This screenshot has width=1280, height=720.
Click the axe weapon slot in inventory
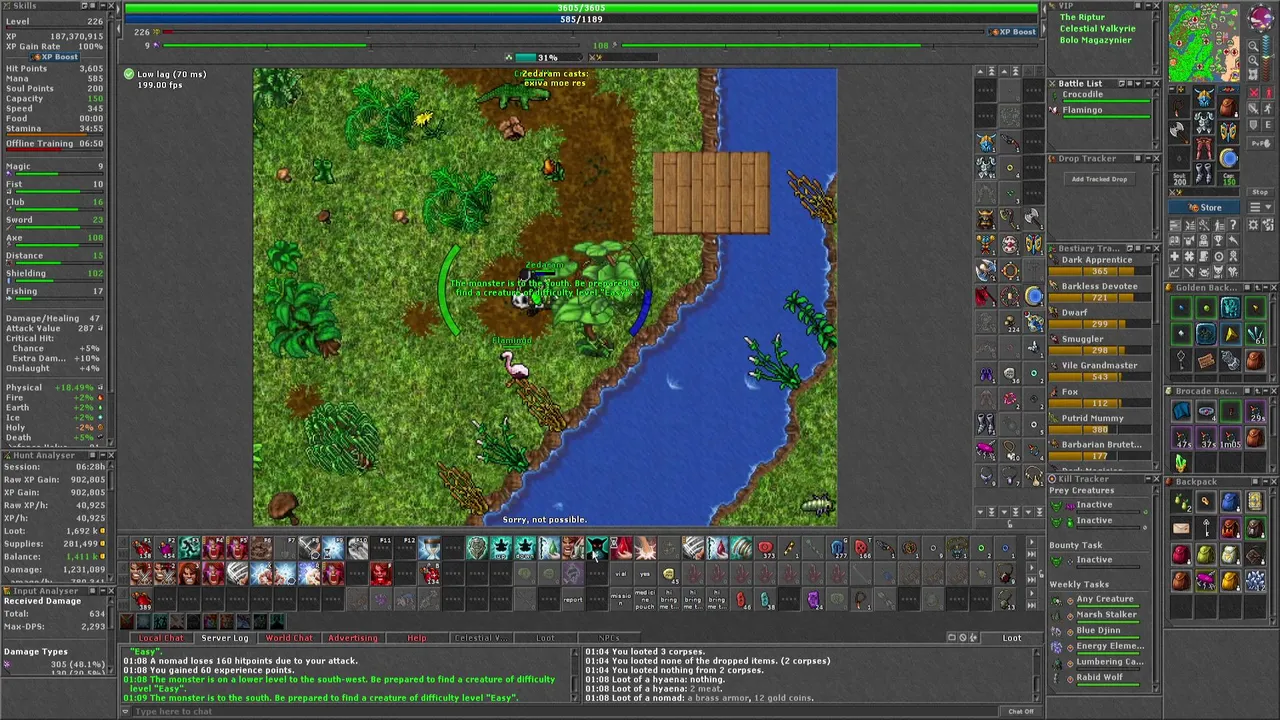[1179, 132]
